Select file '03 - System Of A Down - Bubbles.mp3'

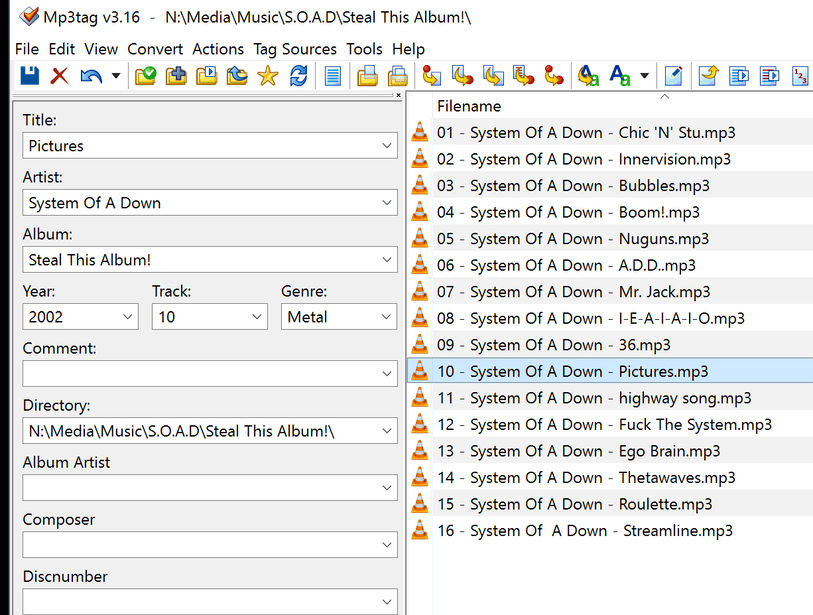(573, 186)
